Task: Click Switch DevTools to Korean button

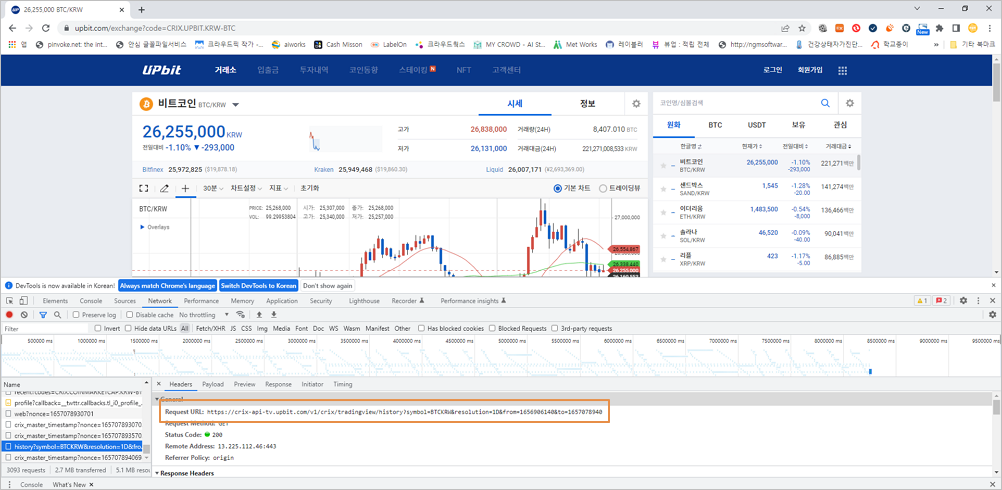Action: tap(259, 286)
